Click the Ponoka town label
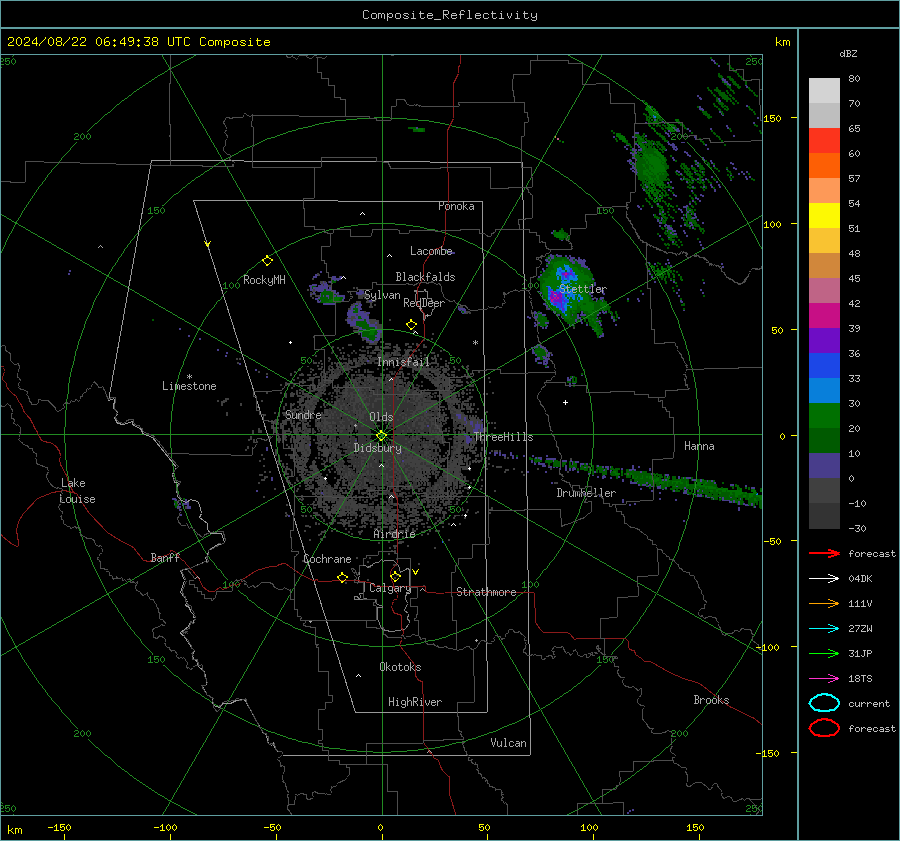The image size is (900, 841). (x=456, y=206)
